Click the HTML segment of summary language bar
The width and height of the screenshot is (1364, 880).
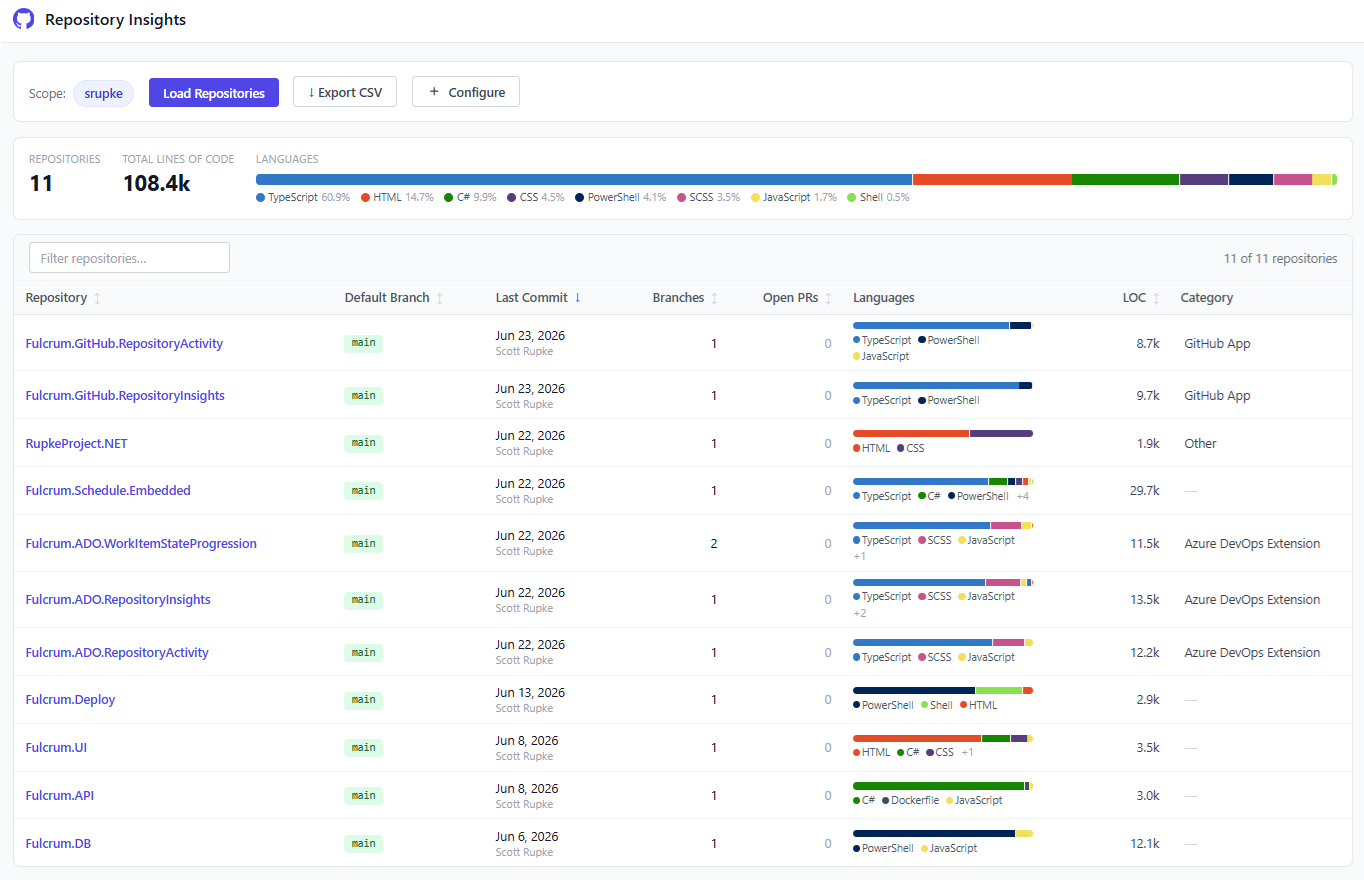tap(992, 179)
